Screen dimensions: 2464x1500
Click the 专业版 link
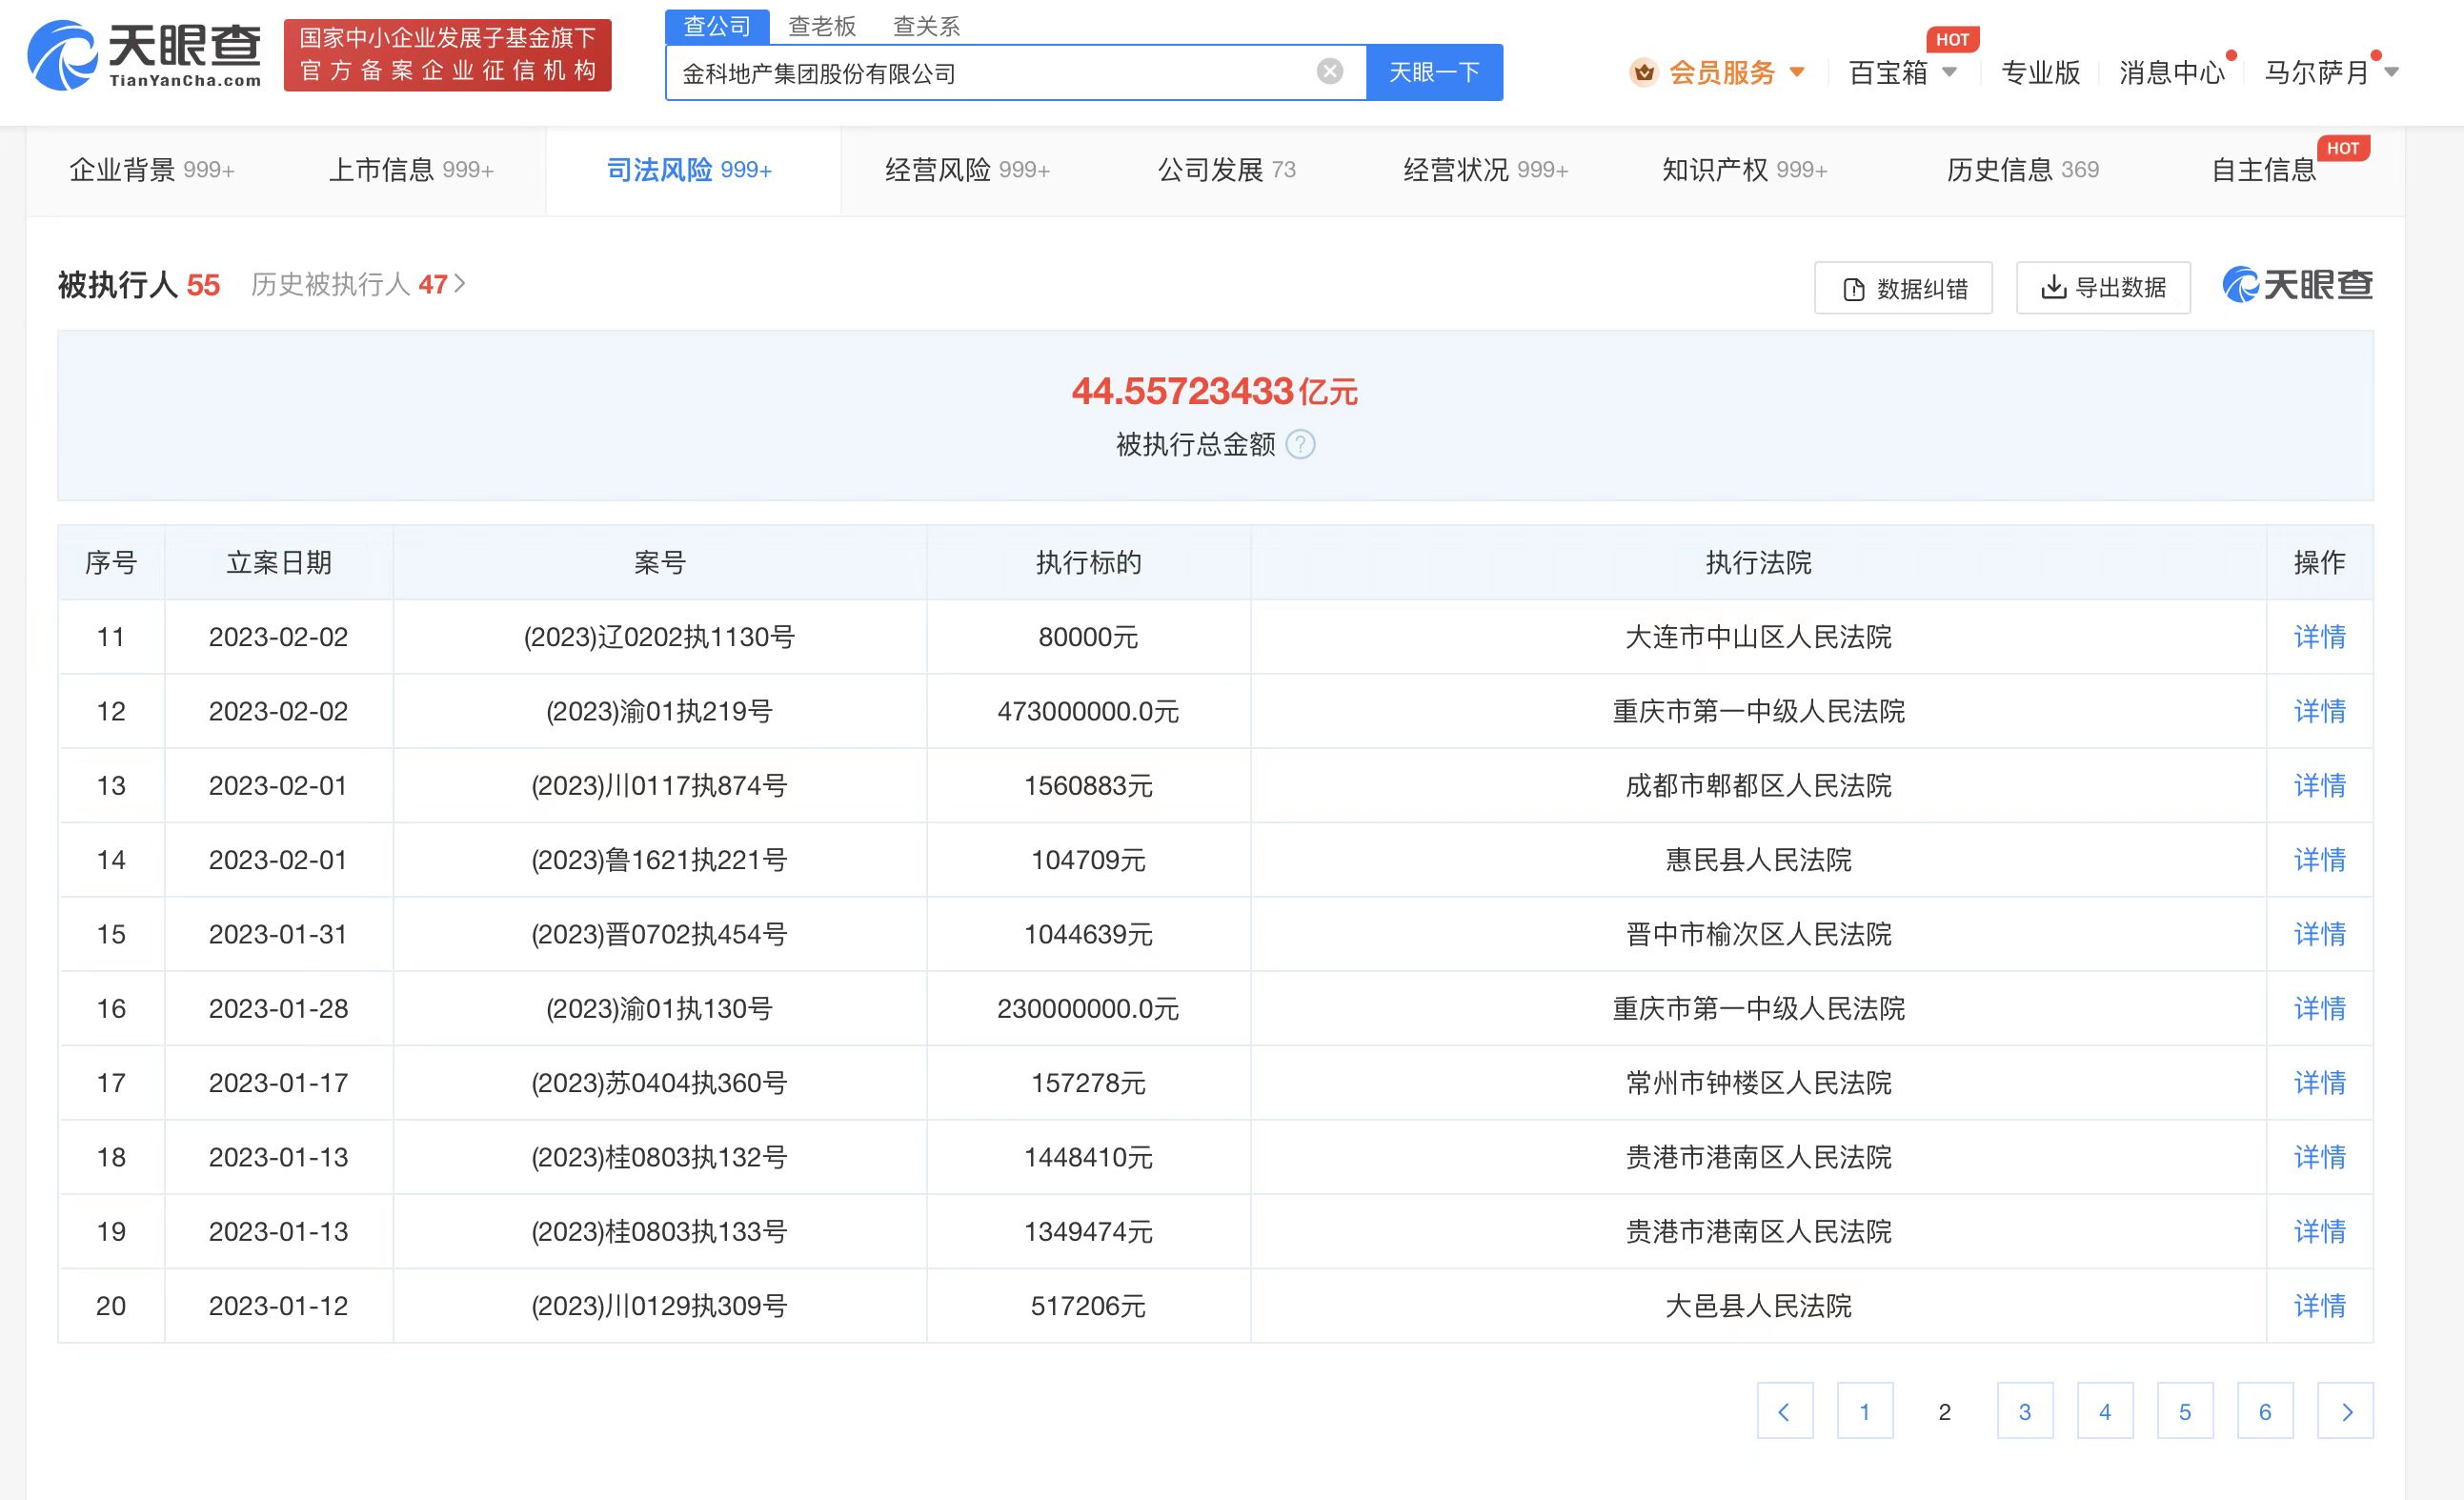pos(2040,72)
